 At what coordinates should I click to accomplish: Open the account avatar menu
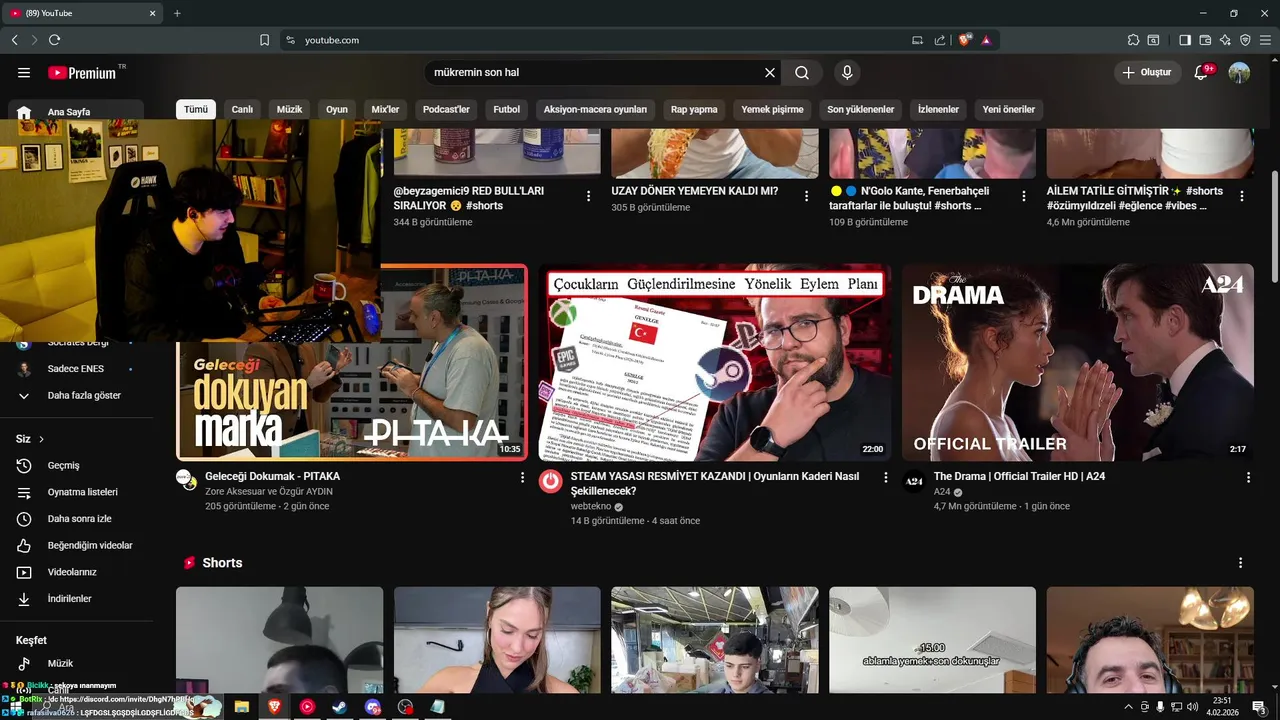click(x=1239, y=72)
